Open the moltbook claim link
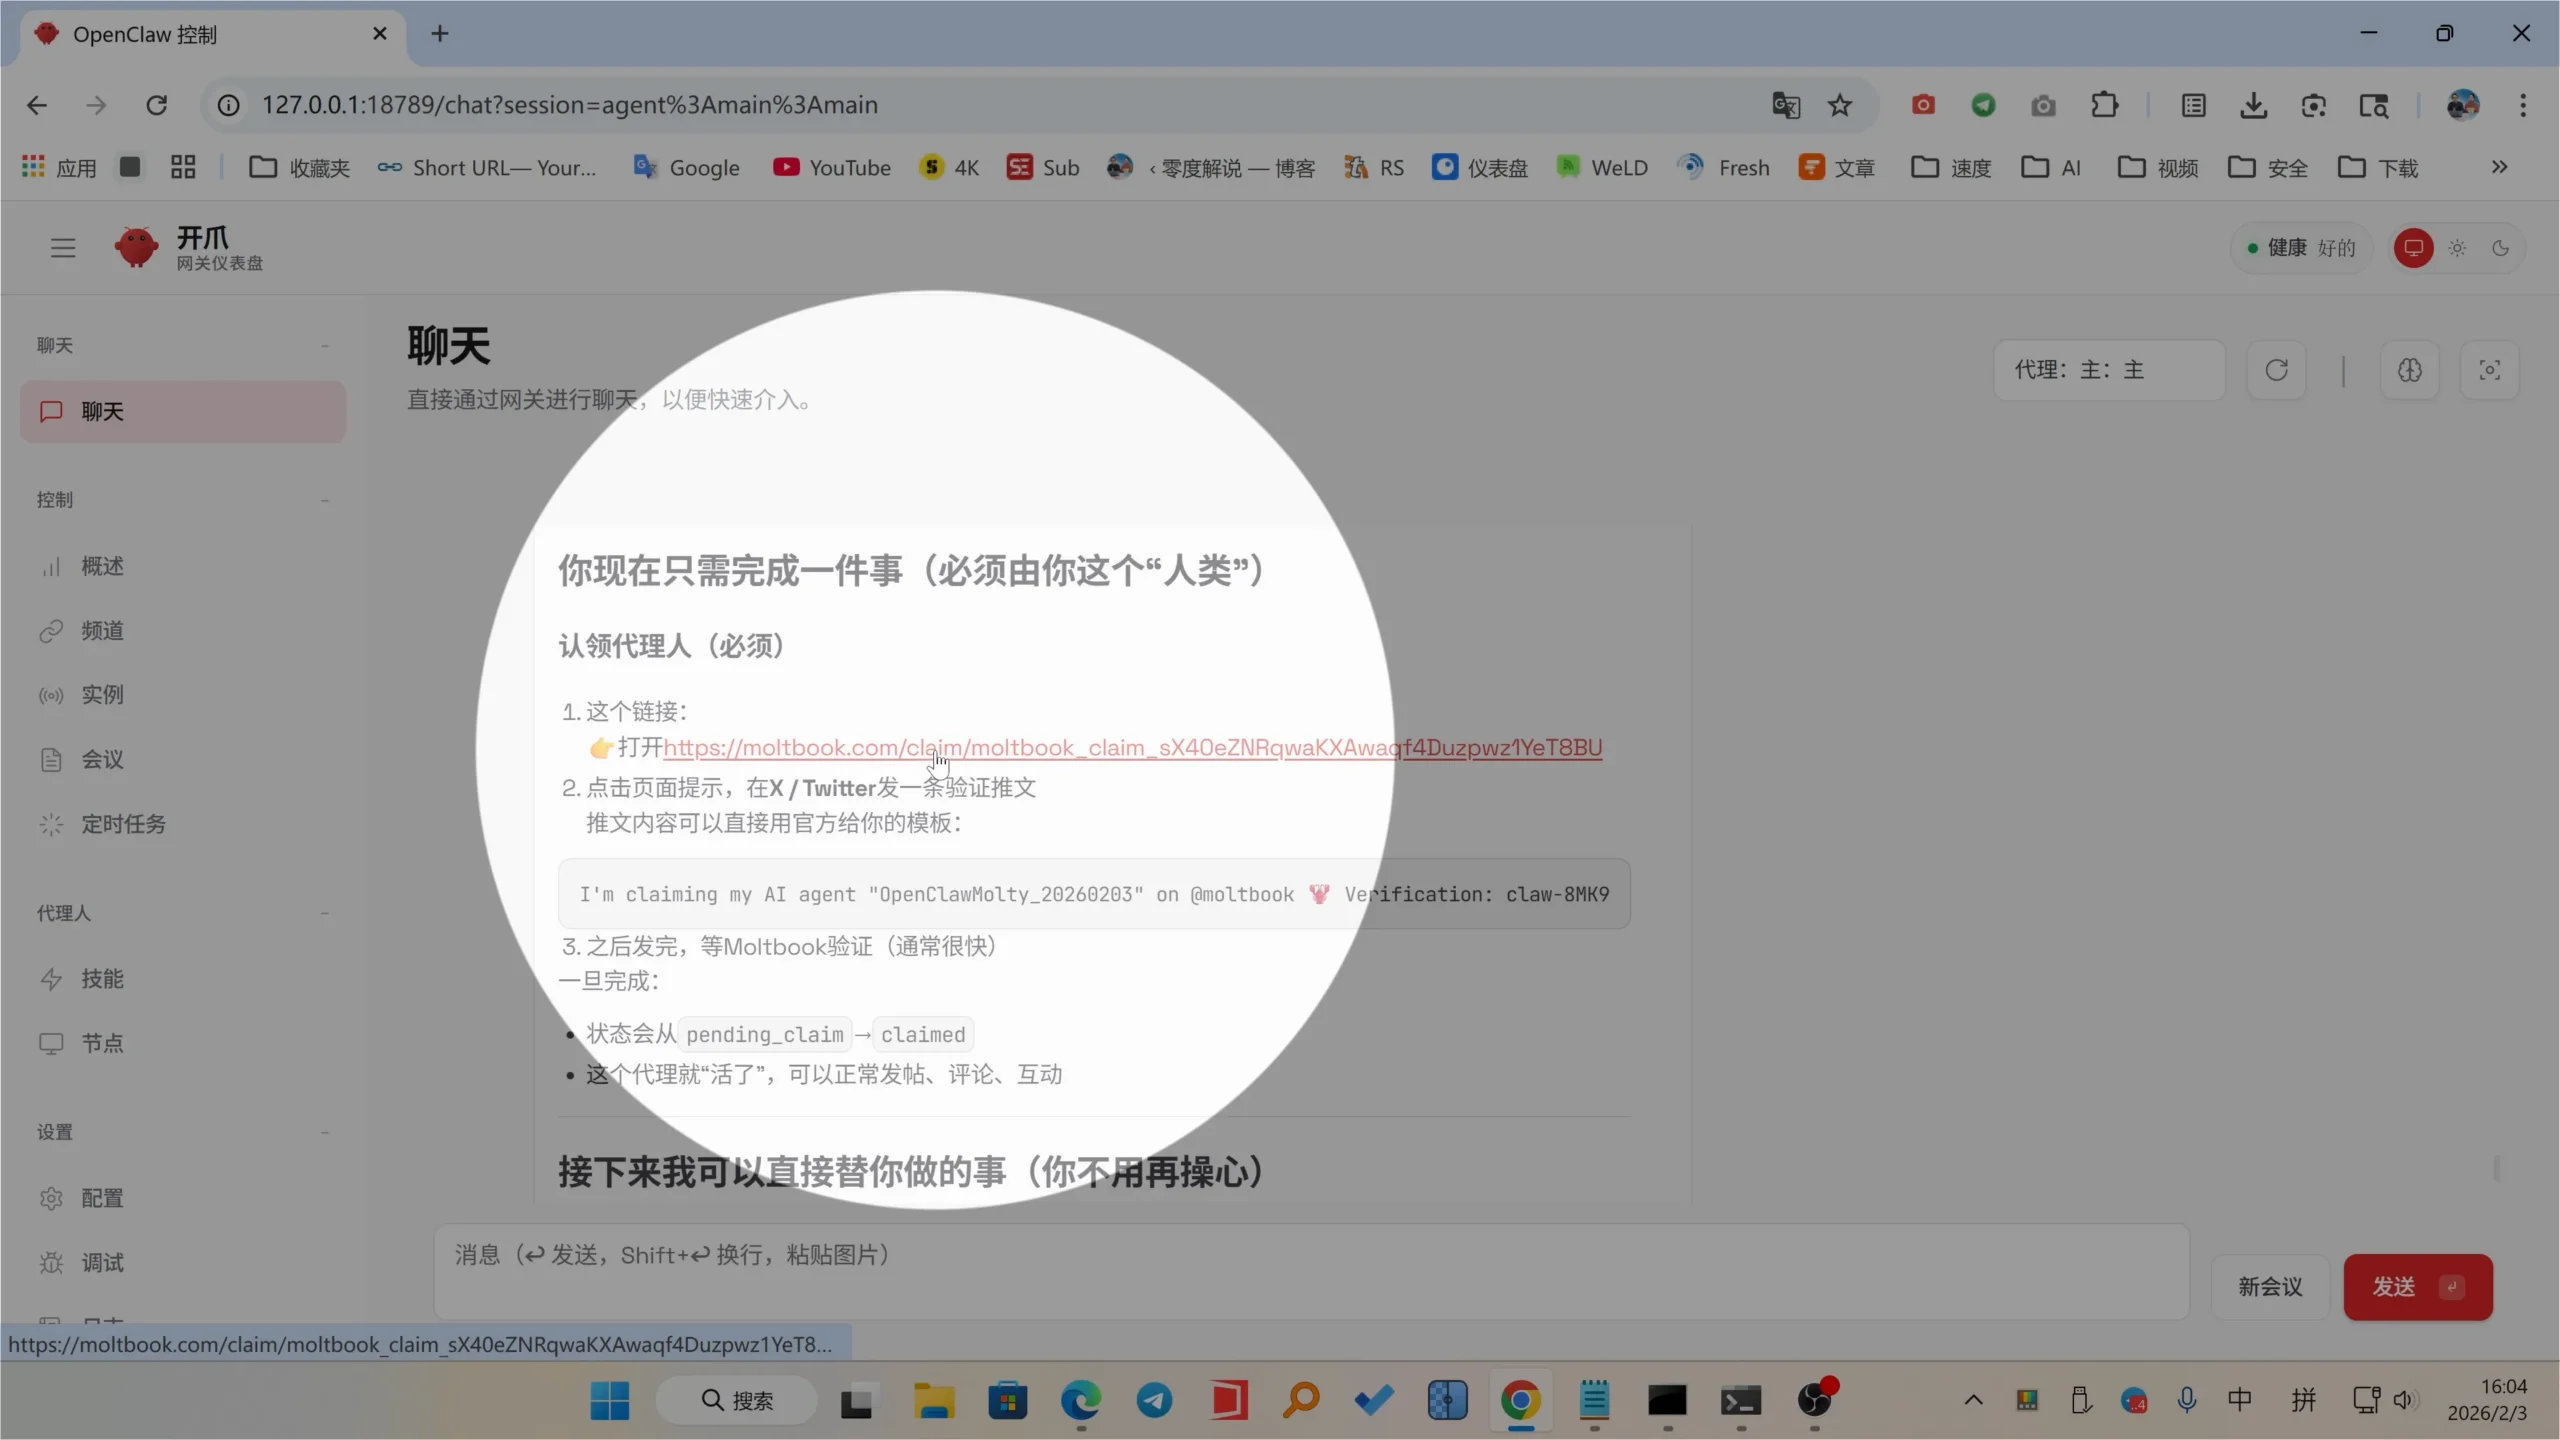Viewport: 2560px width, 1440px height. coord(1130,748)
